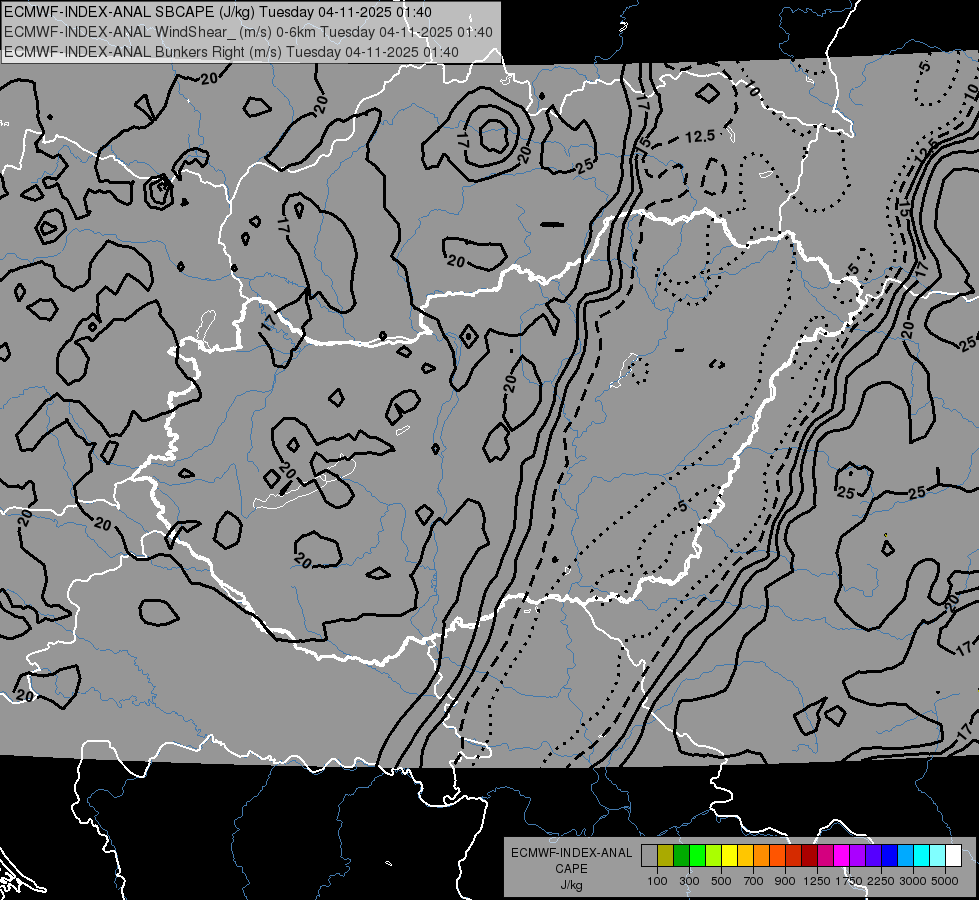The height and width of the screenshot is (900, 979).
Task: Select the white legend swatch
Action: [x=953, y=855]
